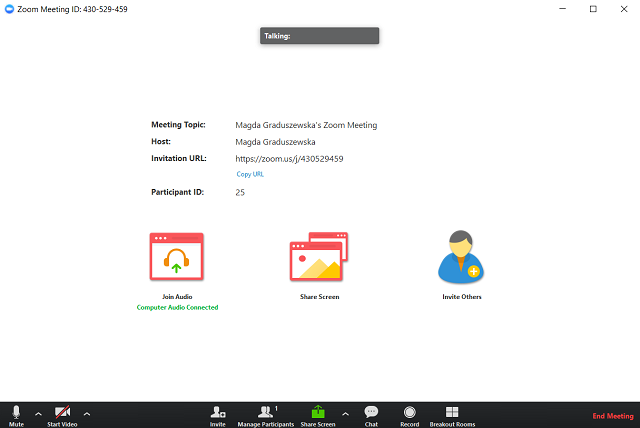
Task: Start Video using the camera icon
Action: tap(62, 412)
